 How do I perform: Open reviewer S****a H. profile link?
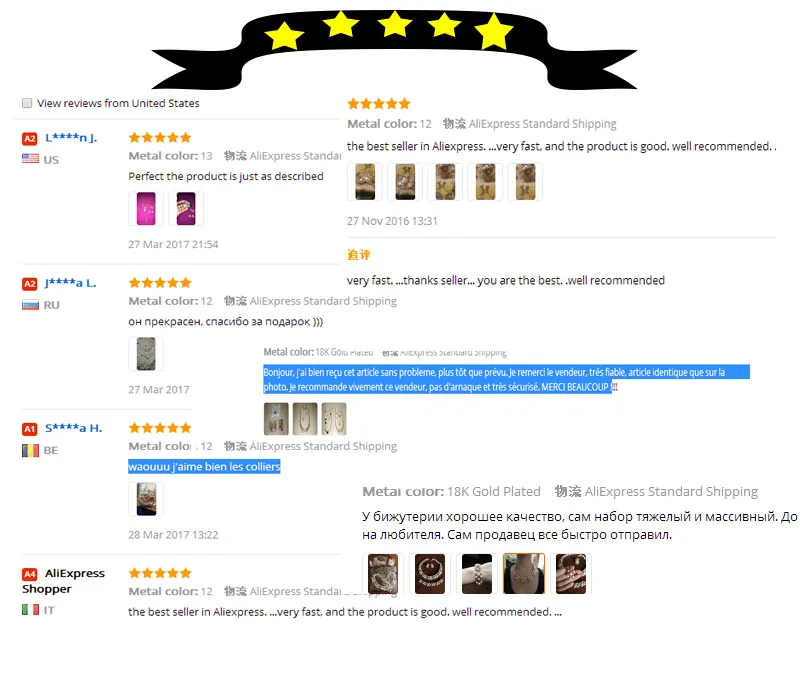[x=73, y=428]
